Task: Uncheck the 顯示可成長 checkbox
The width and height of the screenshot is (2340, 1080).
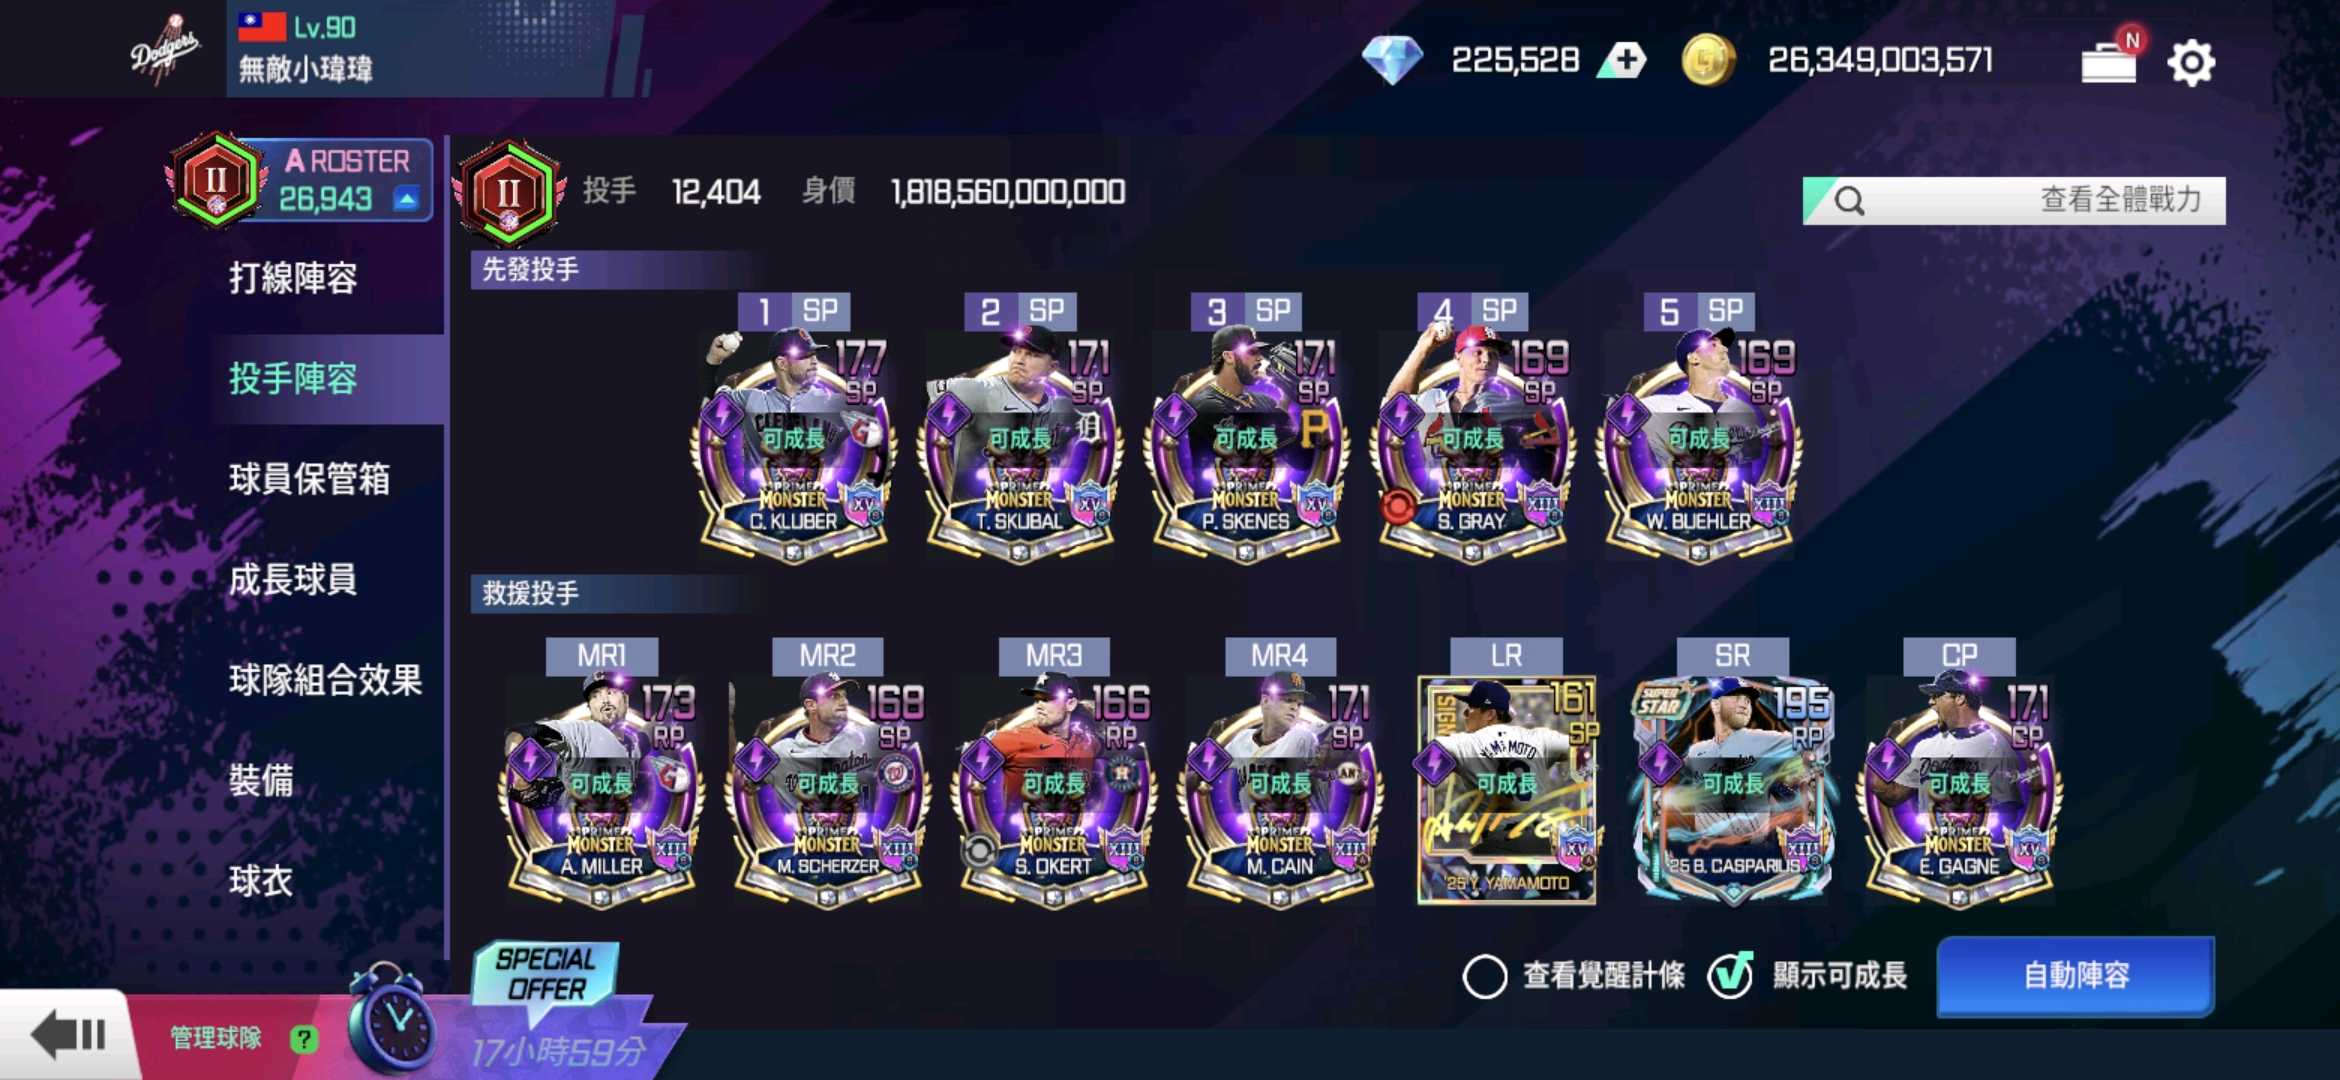Action: click(x=1730, y=976)
